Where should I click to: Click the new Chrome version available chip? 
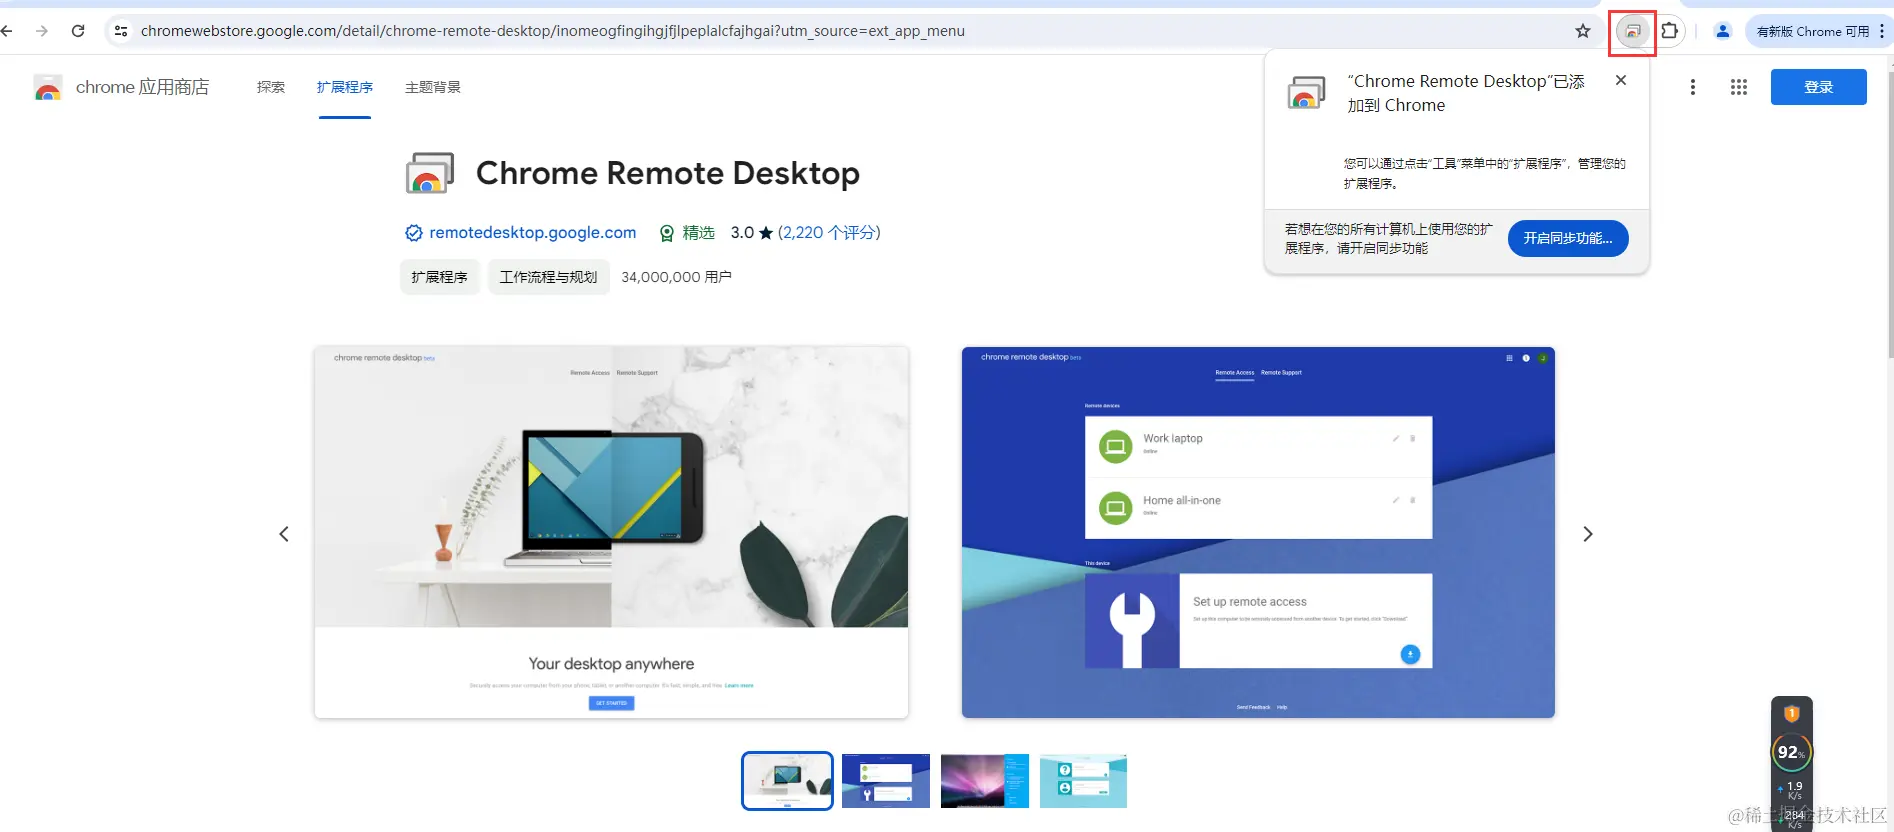[1813, 31]
